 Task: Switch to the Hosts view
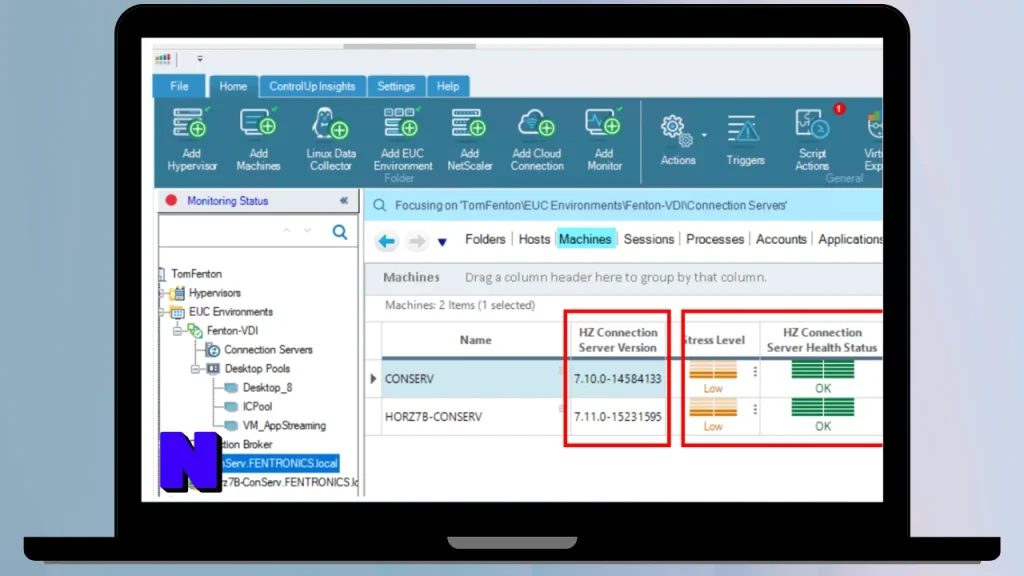[534, 240]
